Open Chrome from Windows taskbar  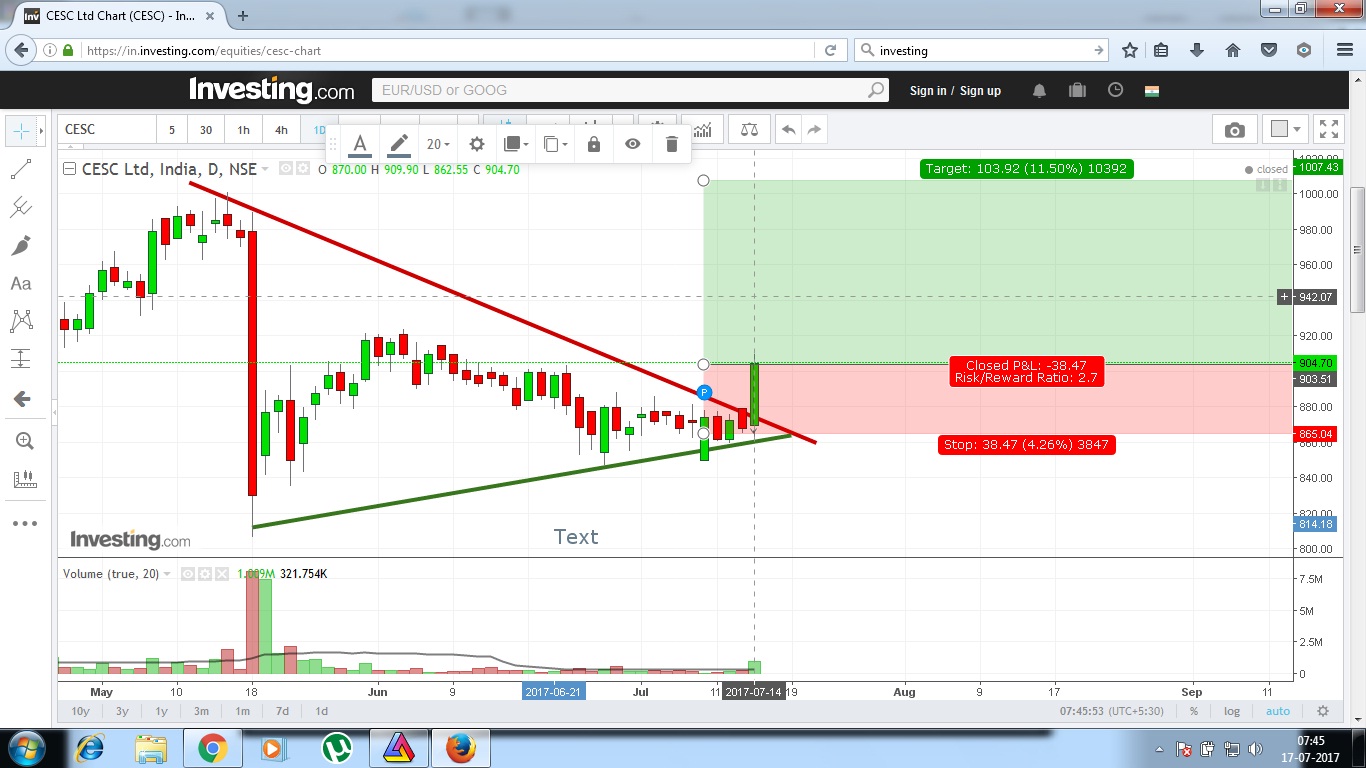pos(212,748)
